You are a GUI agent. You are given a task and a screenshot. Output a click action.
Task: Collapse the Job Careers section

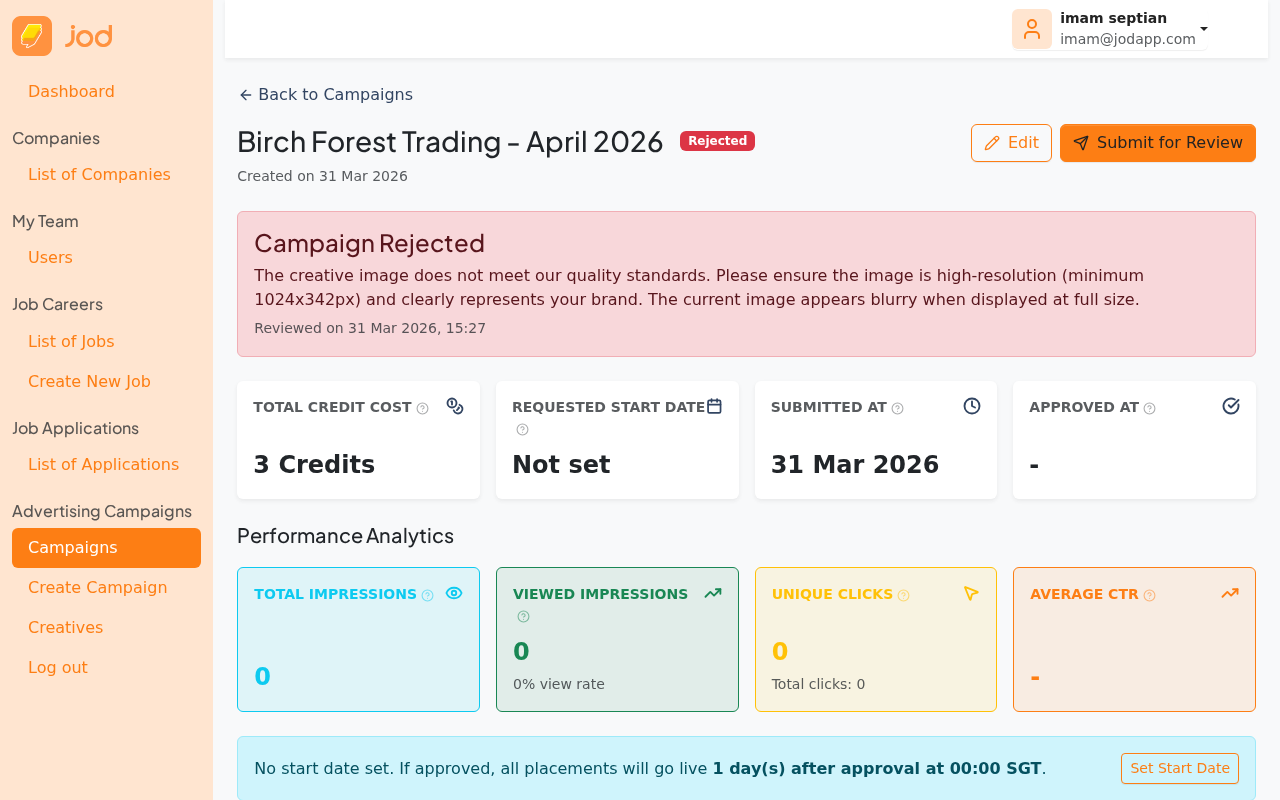coord(57,304)
